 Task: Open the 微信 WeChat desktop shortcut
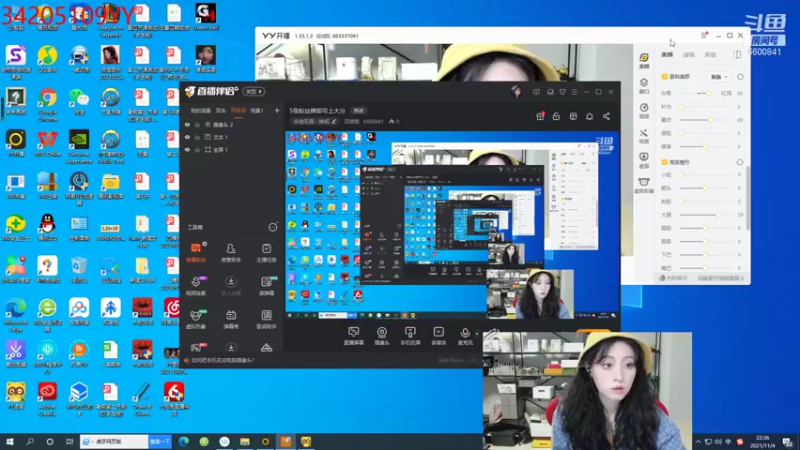(79, 102)
